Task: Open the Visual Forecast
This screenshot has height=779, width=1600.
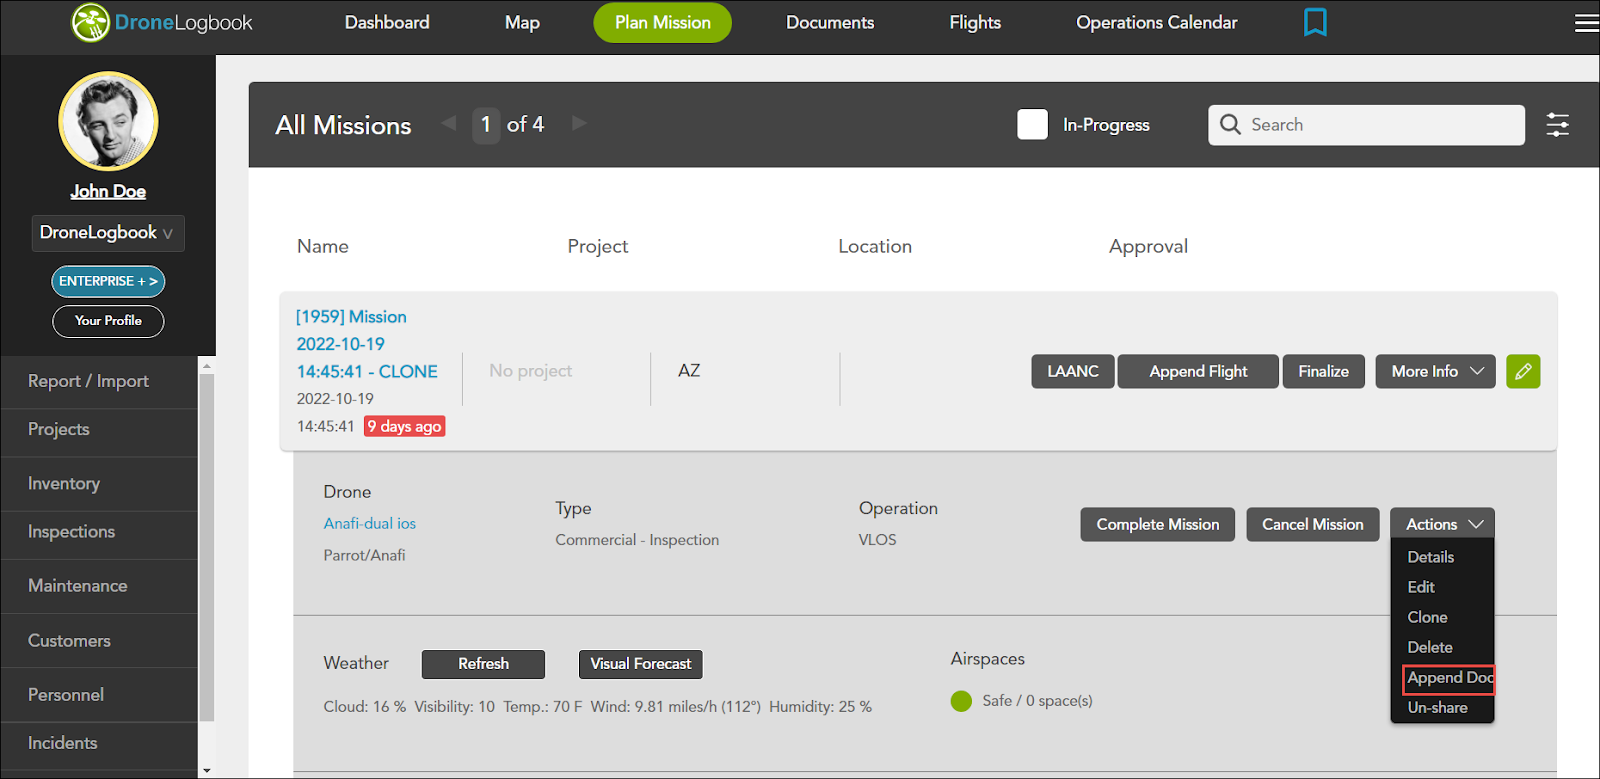Action: 640,664
